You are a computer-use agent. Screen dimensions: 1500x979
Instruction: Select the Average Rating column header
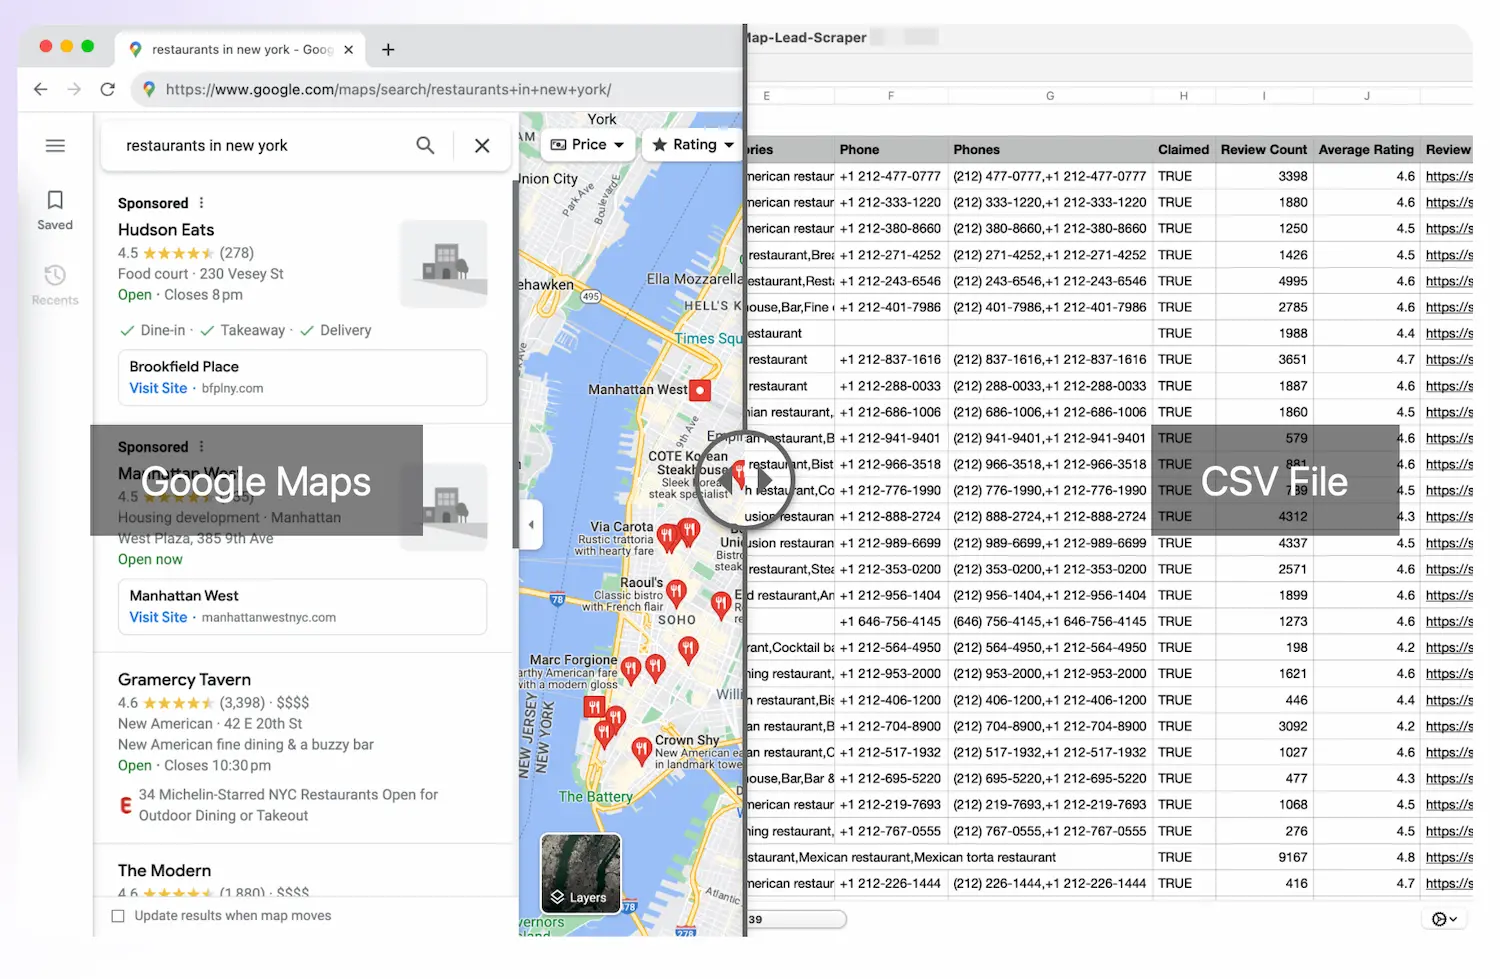[x=1366, y=149]
